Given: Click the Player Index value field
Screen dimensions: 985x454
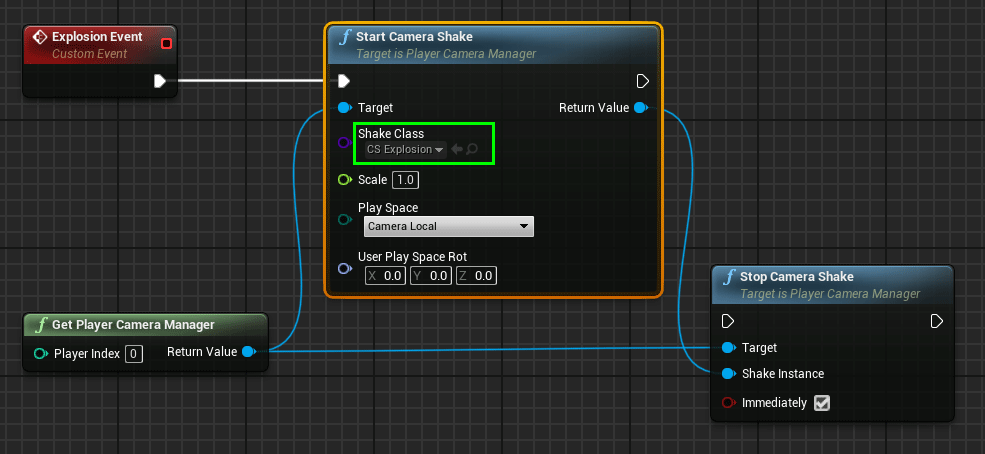Looking at the screenshot, I should click(134, 353).
